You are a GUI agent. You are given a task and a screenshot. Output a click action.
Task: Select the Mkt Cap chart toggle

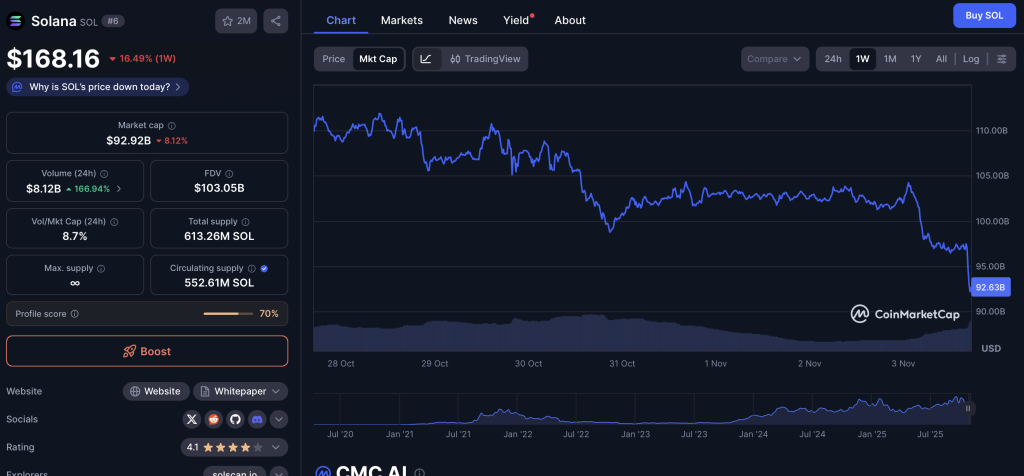coord(378,59)
